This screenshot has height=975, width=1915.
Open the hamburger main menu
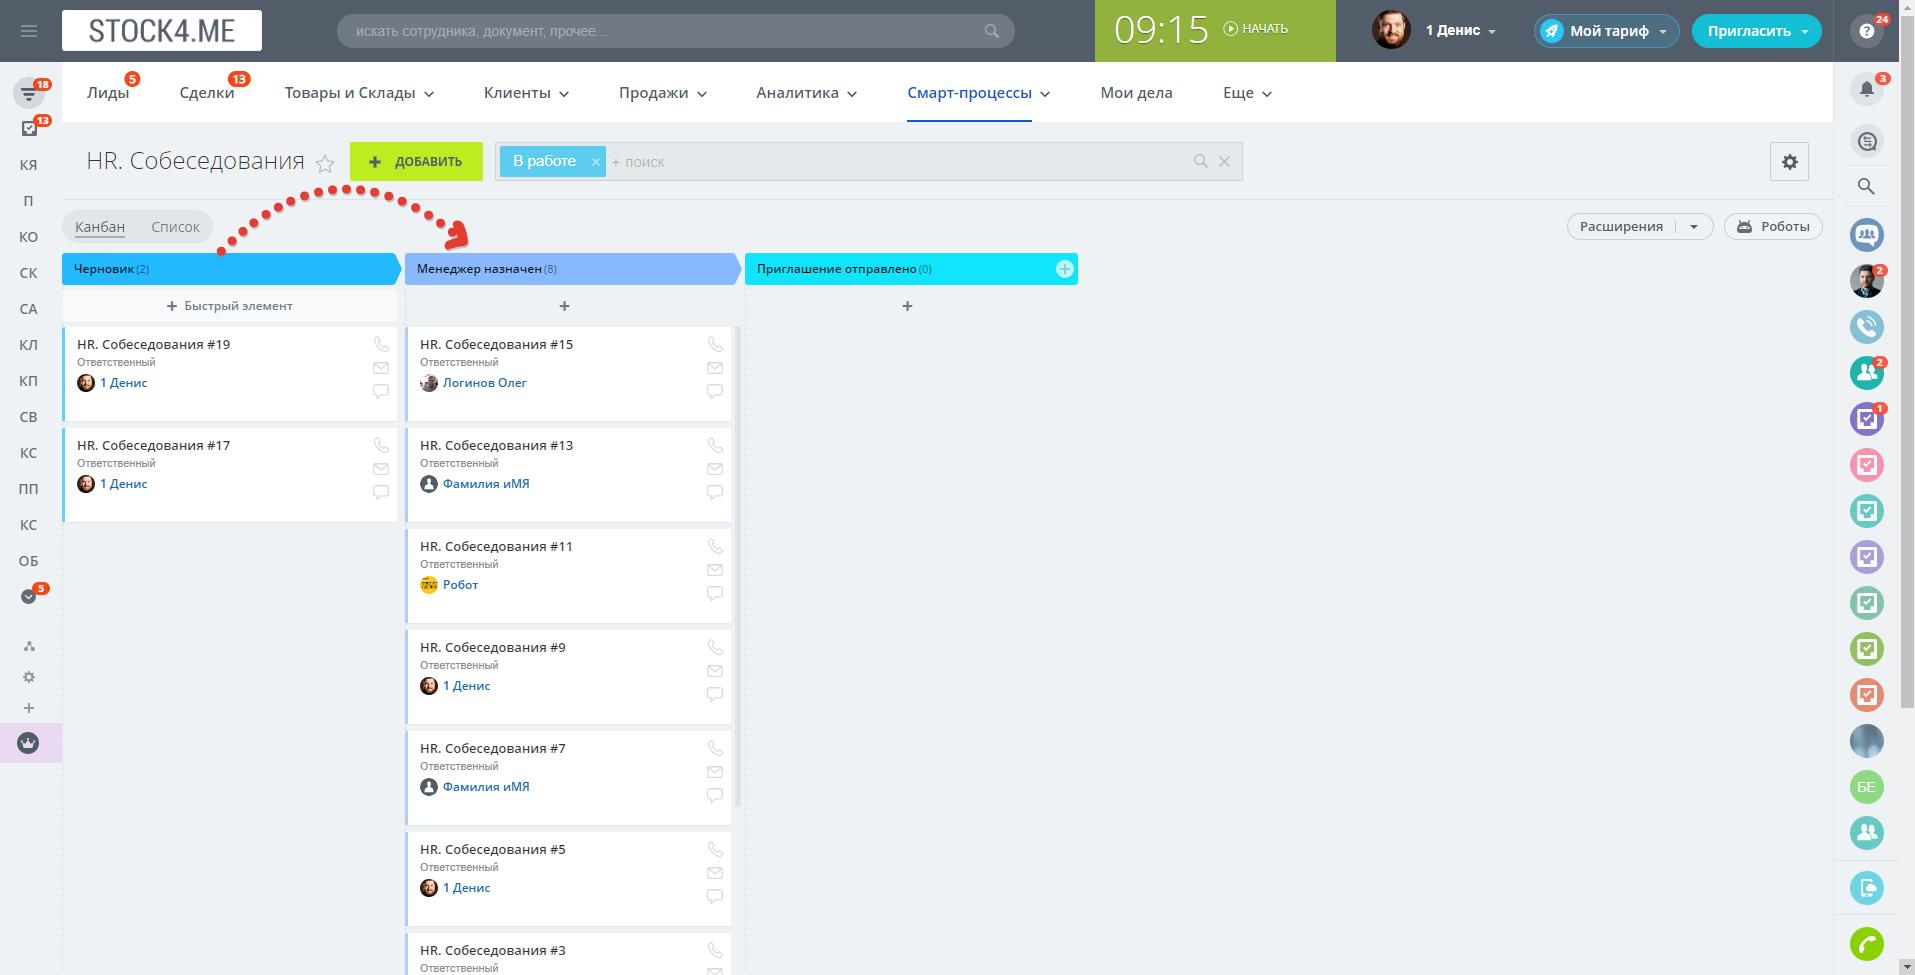[29, 31]
